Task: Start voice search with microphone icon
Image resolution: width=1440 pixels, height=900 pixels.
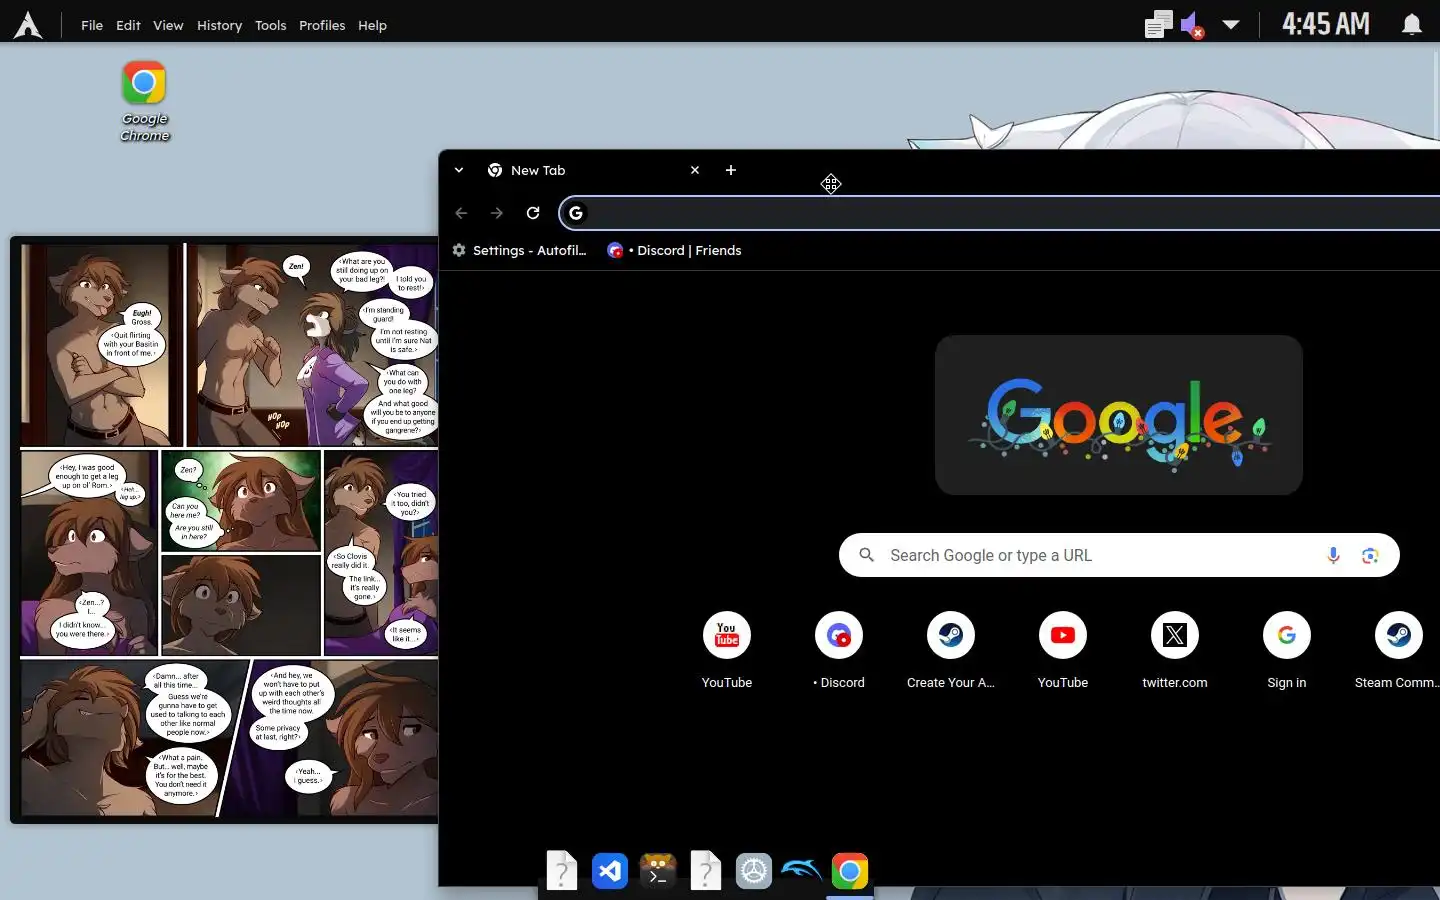Action: tap(1333, 555)
